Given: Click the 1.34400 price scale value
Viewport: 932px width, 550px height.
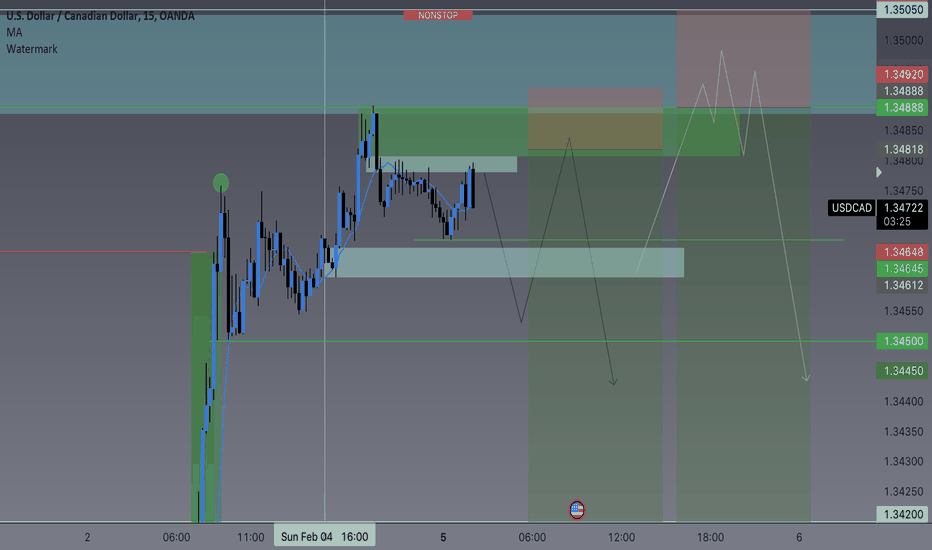Looking at the screenshot, I should (903, 401).
